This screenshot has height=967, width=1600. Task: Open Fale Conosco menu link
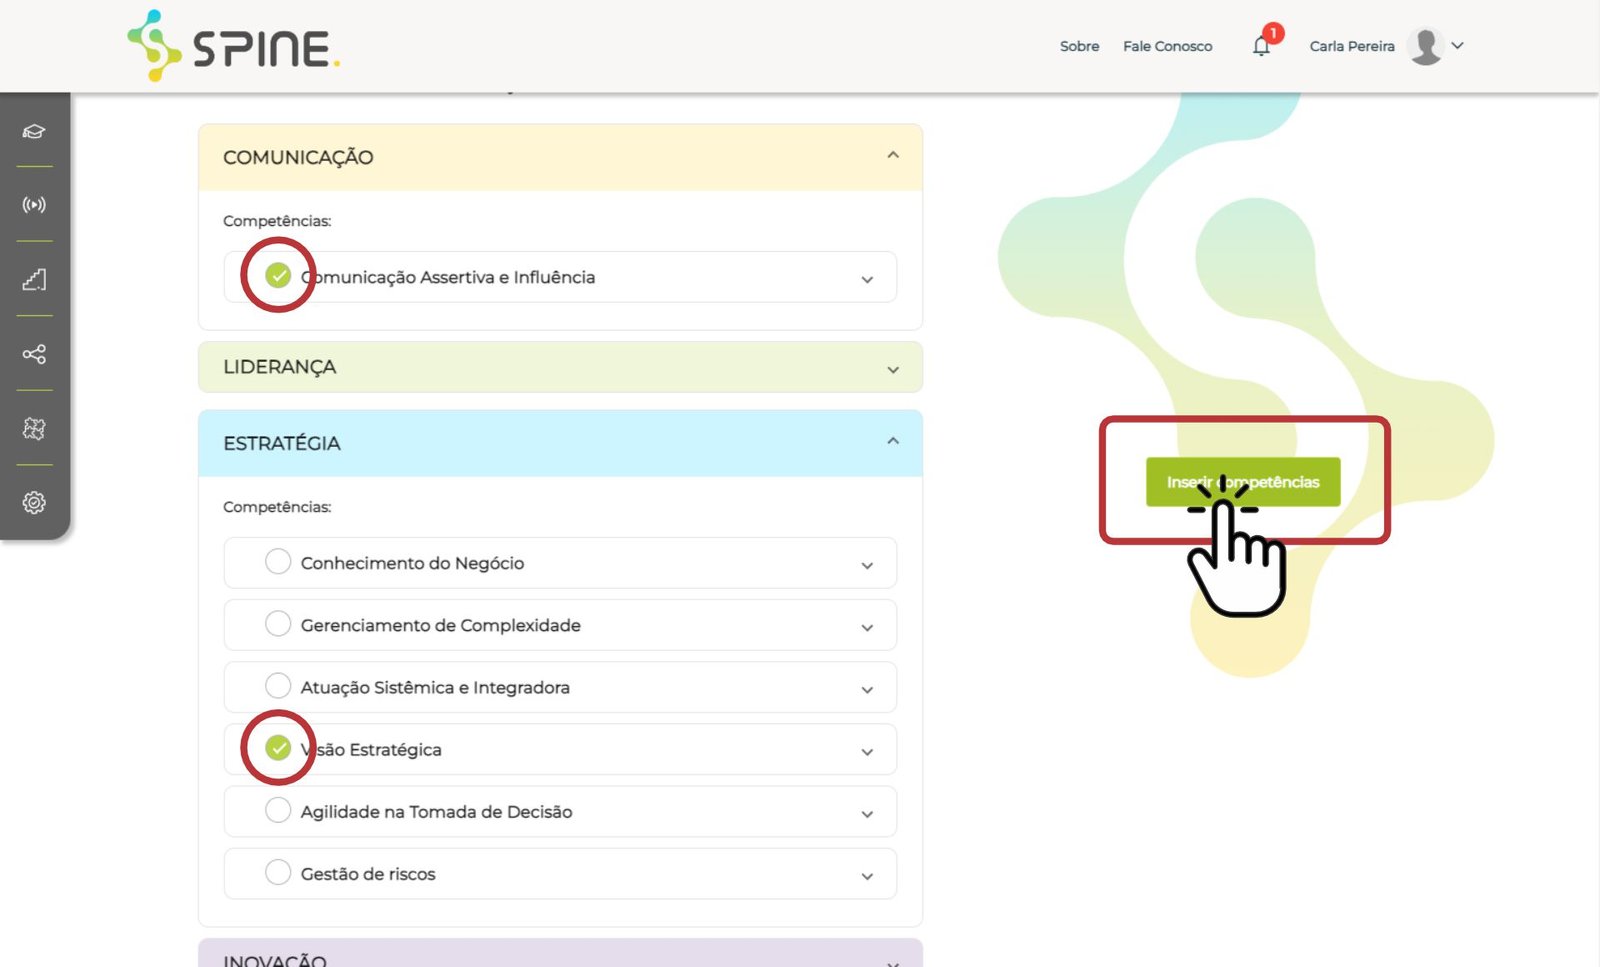tap(1167, 46)
